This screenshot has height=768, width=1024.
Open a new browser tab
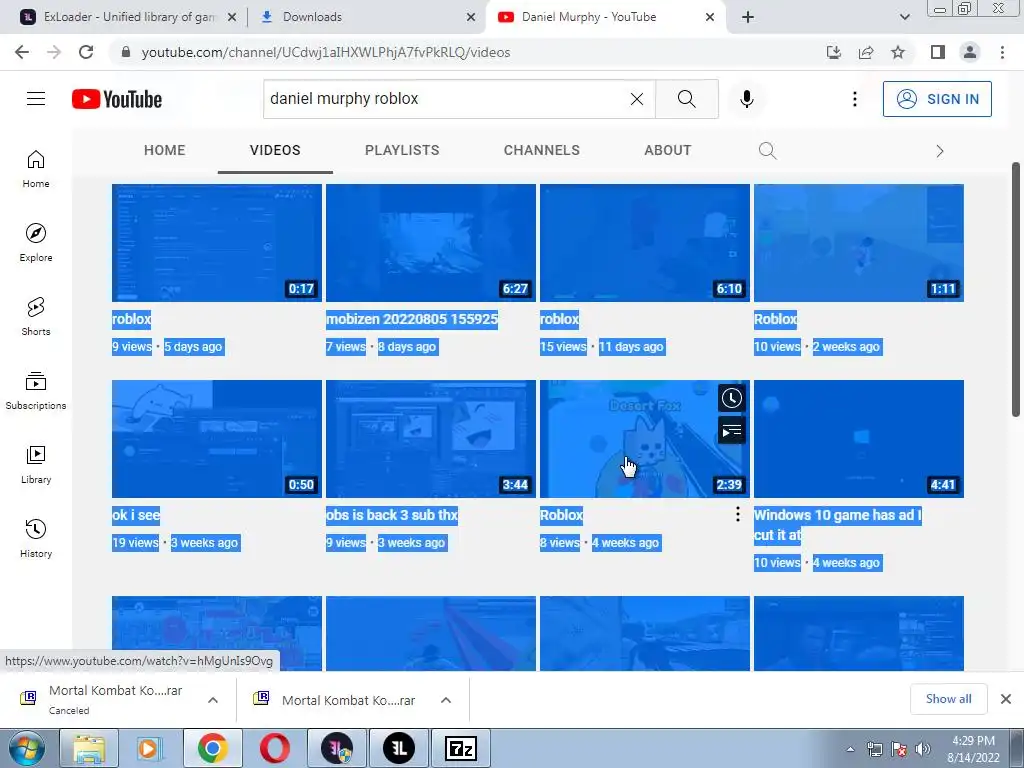(748, 17)
